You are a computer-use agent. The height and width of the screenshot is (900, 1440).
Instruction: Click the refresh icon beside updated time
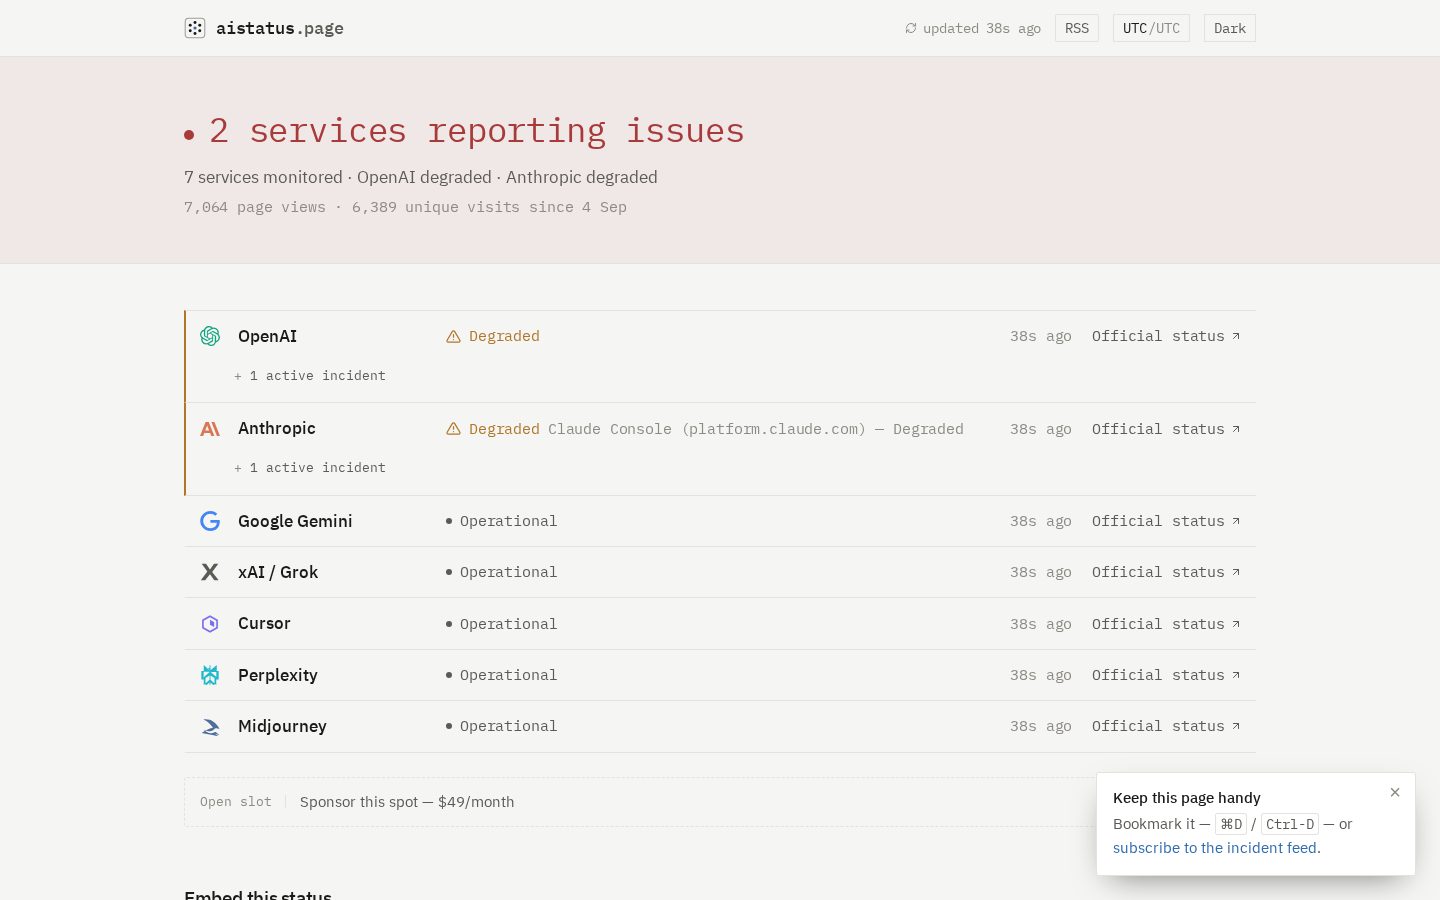pyautogui.click(x=911, y=28)
